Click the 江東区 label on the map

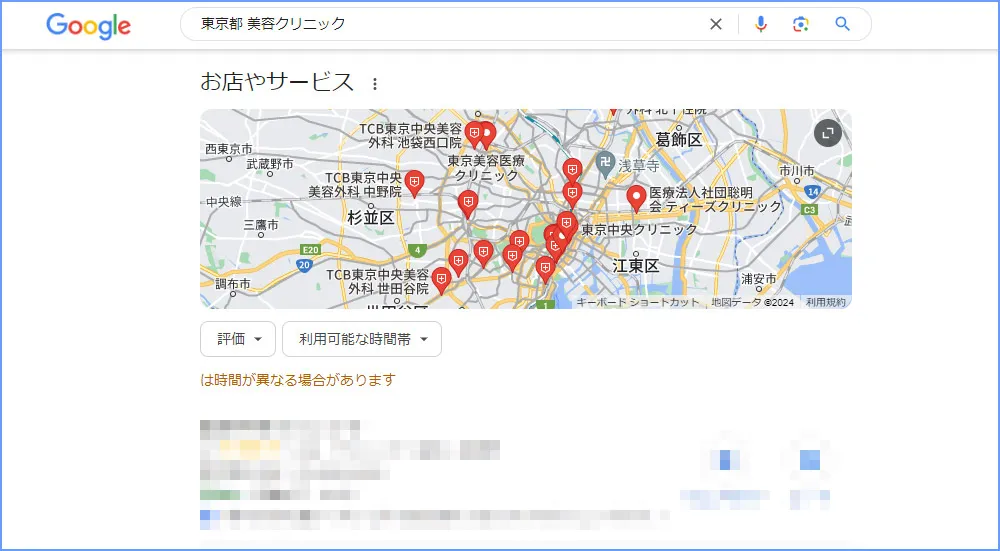636,266
